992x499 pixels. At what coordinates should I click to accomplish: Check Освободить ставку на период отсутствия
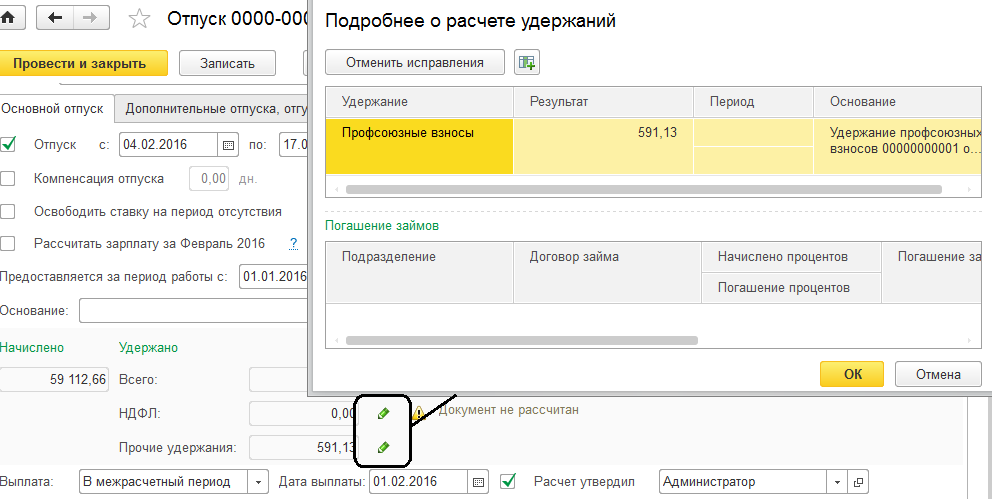8,211
